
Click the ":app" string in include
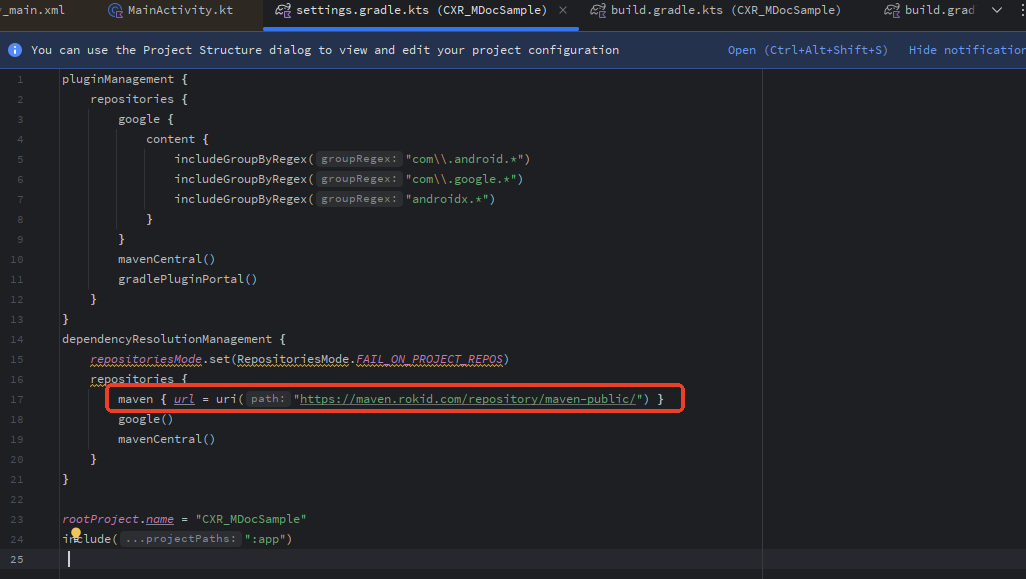264,539
